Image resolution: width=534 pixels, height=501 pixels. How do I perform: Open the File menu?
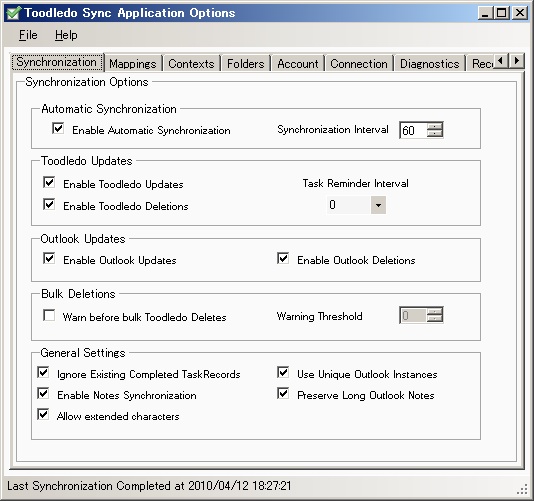(x=28, y=35)
